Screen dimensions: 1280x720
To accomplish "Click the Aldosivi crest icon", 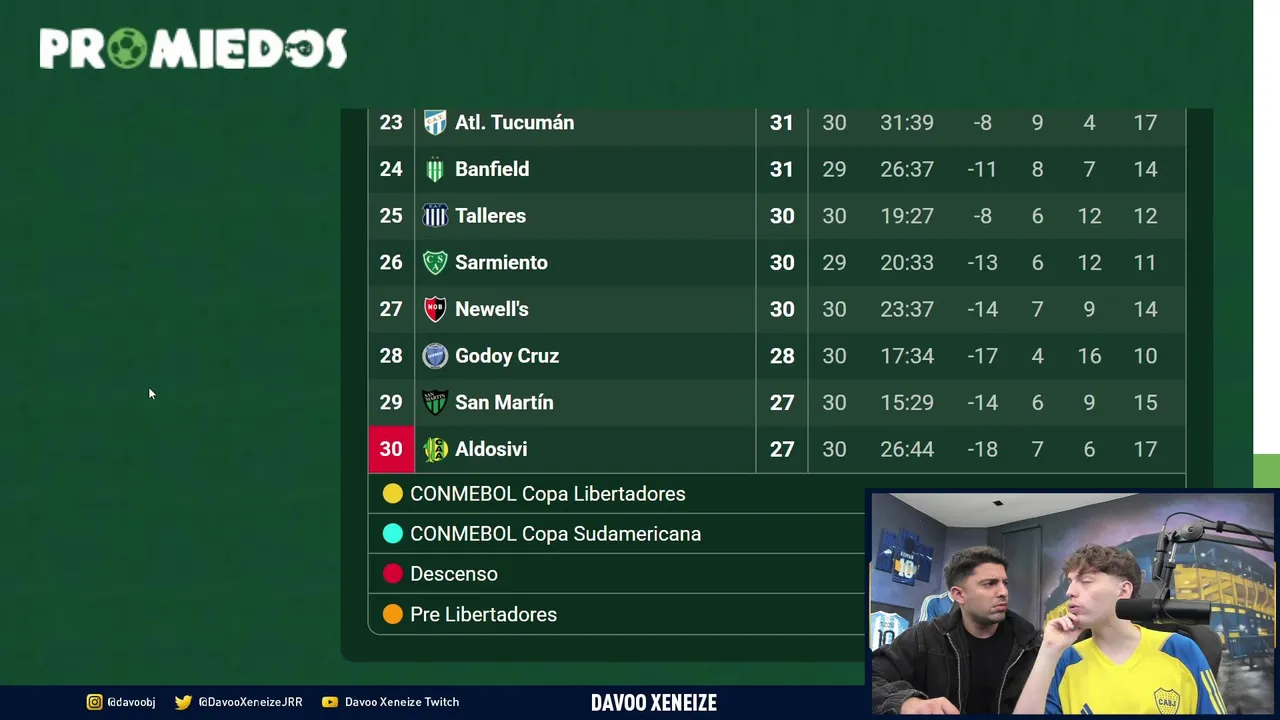I will pyautogui.click(x=435, y=450).
